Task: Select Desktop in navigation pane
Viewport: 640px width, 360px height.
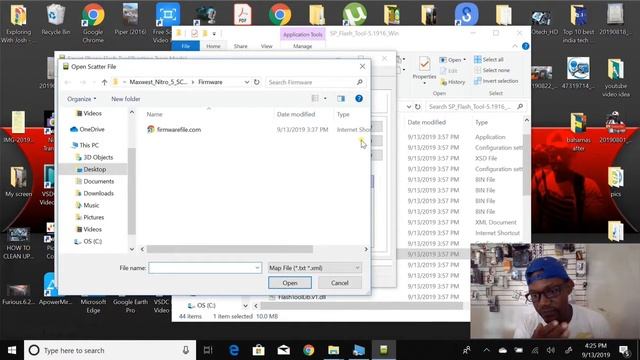Action: (x=91, y=169)
